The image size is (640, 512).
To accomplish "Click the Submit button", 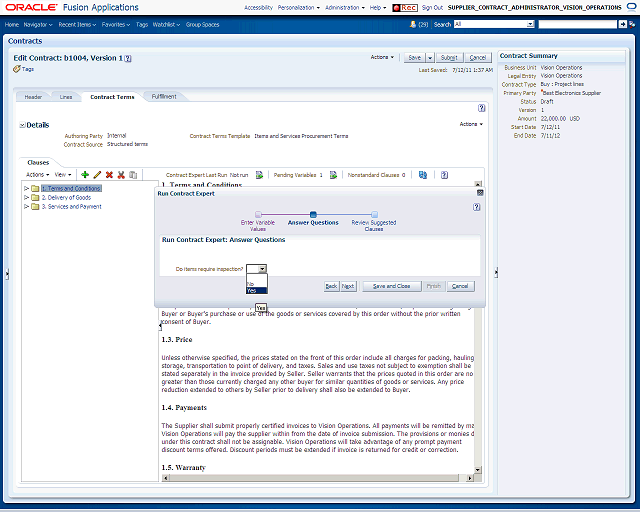I will point(449,58).
